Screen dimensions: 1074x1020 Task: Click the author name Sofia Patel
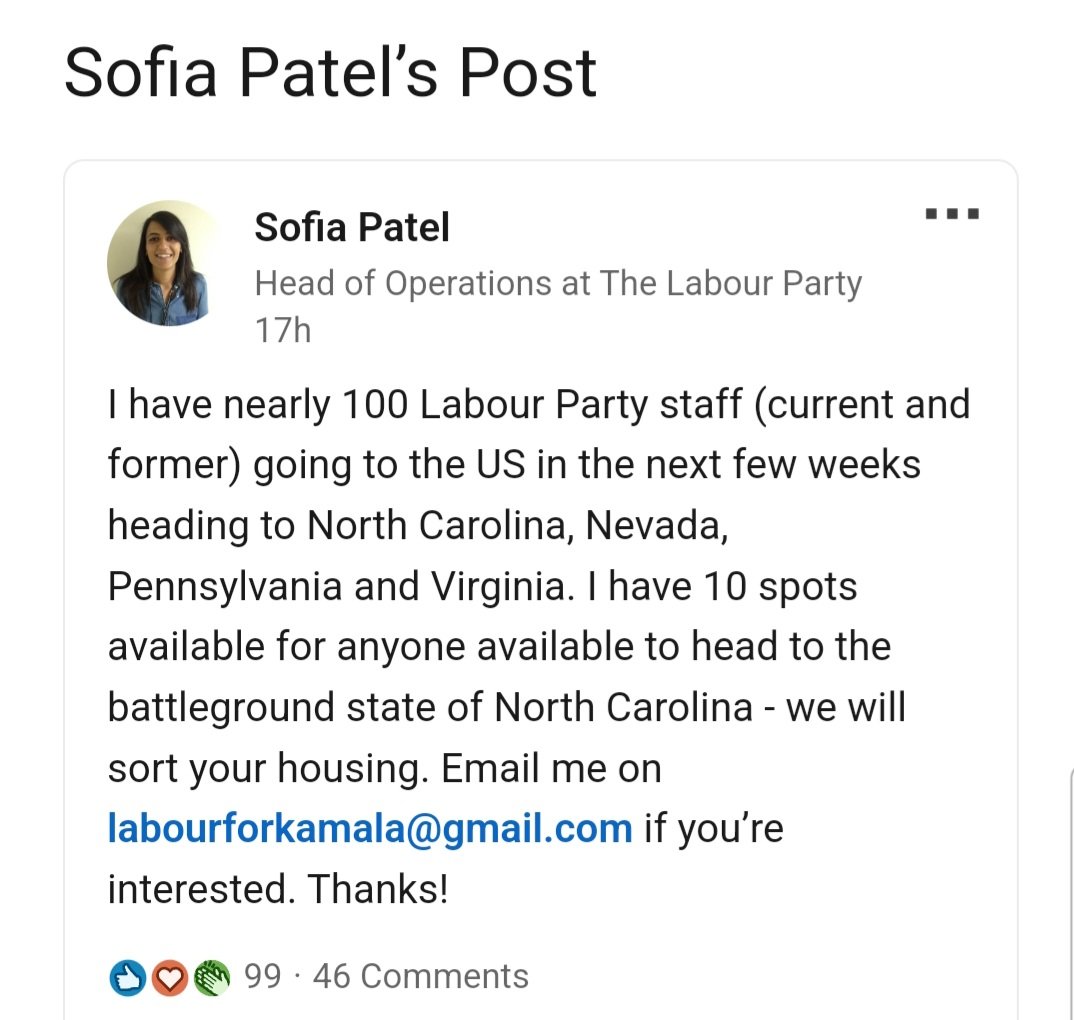[352, 227]
